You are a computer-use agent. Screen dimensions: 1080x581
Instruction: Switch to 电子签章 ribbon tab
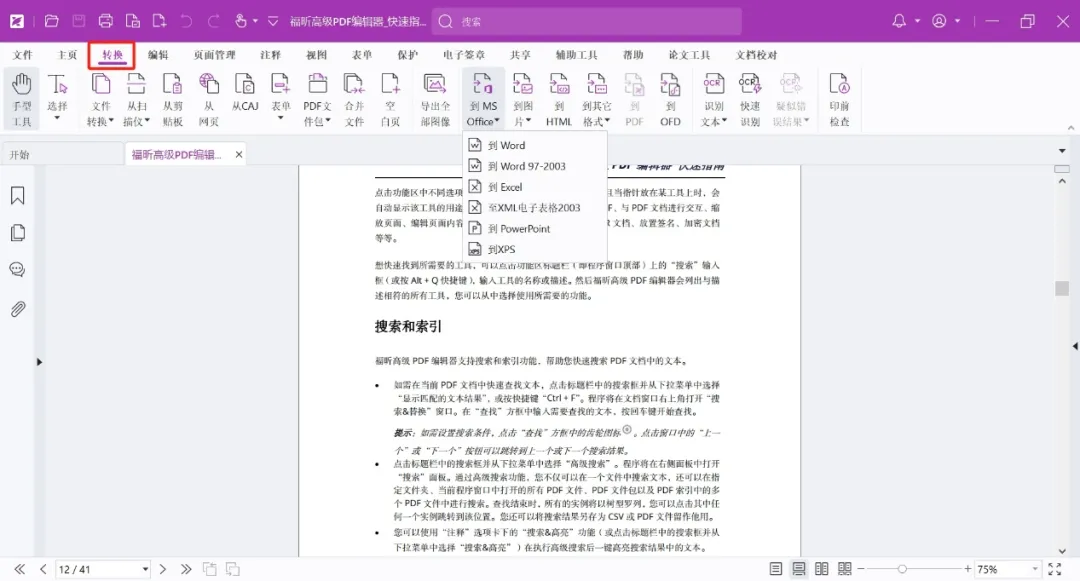pyautogui.click(x=464, y=55)
